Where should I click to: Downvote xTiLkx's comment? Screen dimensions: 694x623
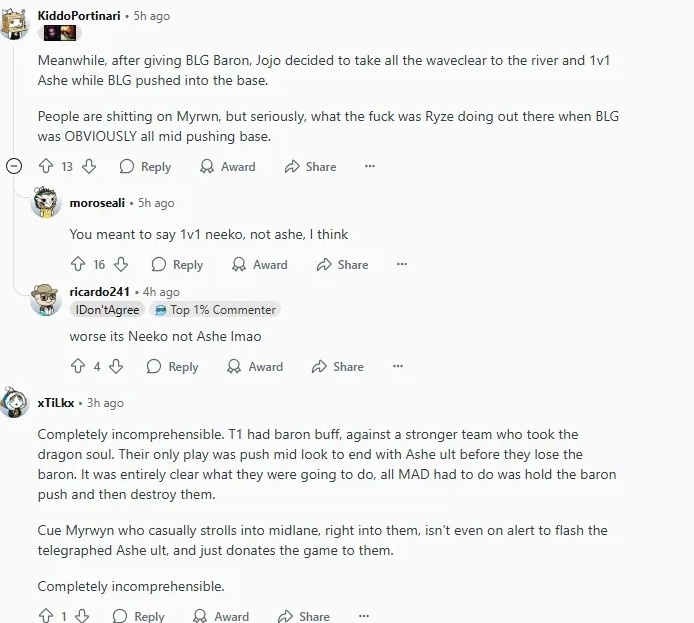coord(82,616)
